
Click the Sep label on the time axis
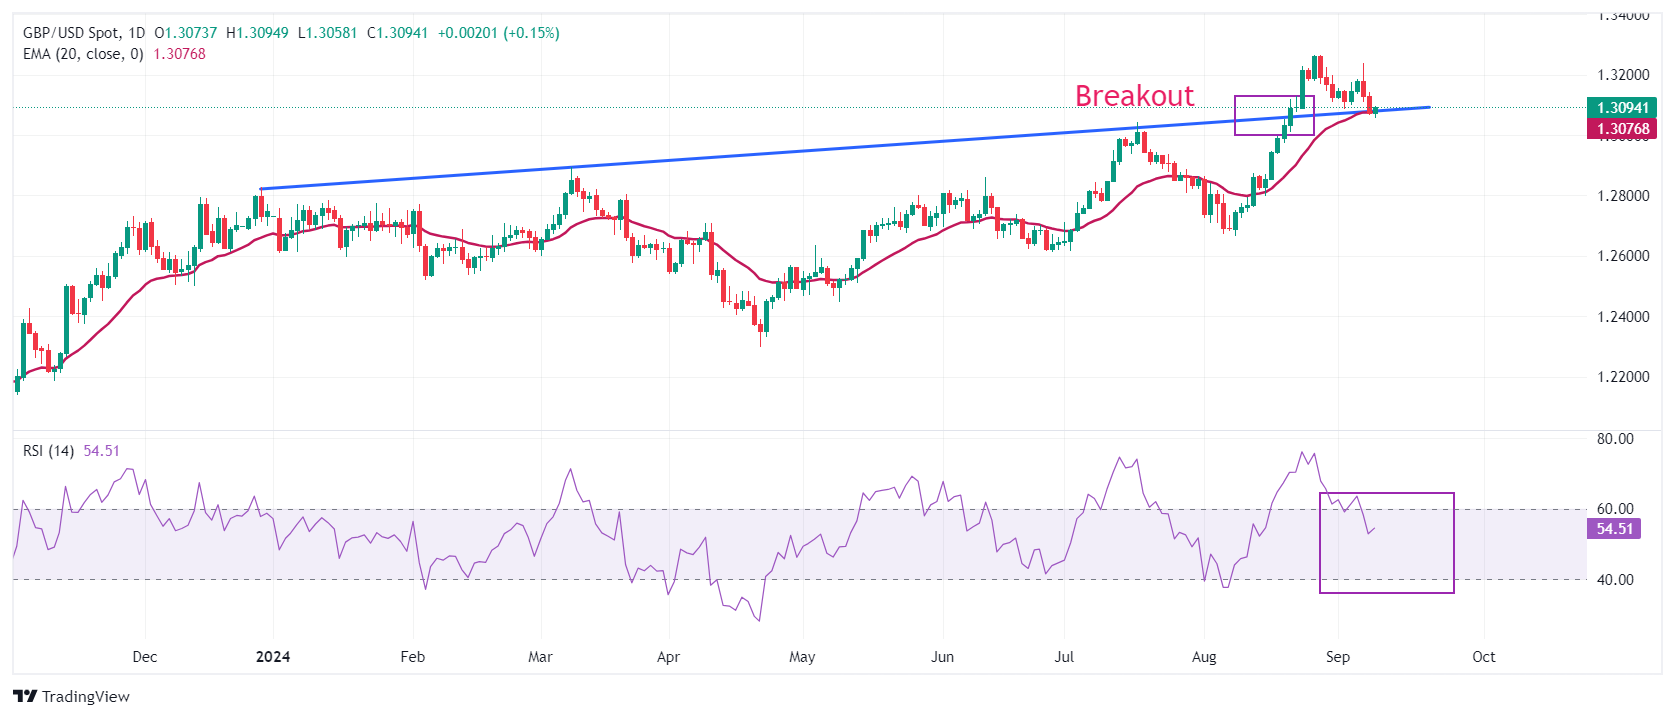point(1337,657)
